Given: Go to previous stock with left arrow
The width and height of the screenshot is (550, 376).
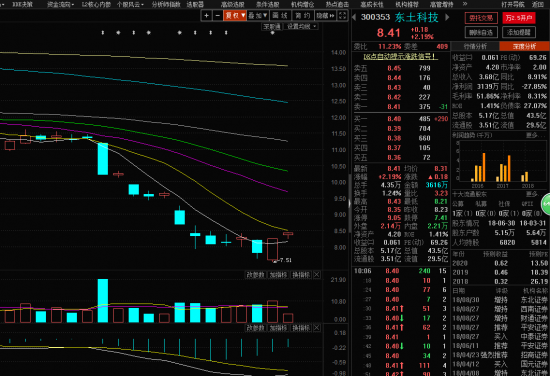Looking at the screenshot, I should (354, 17).
